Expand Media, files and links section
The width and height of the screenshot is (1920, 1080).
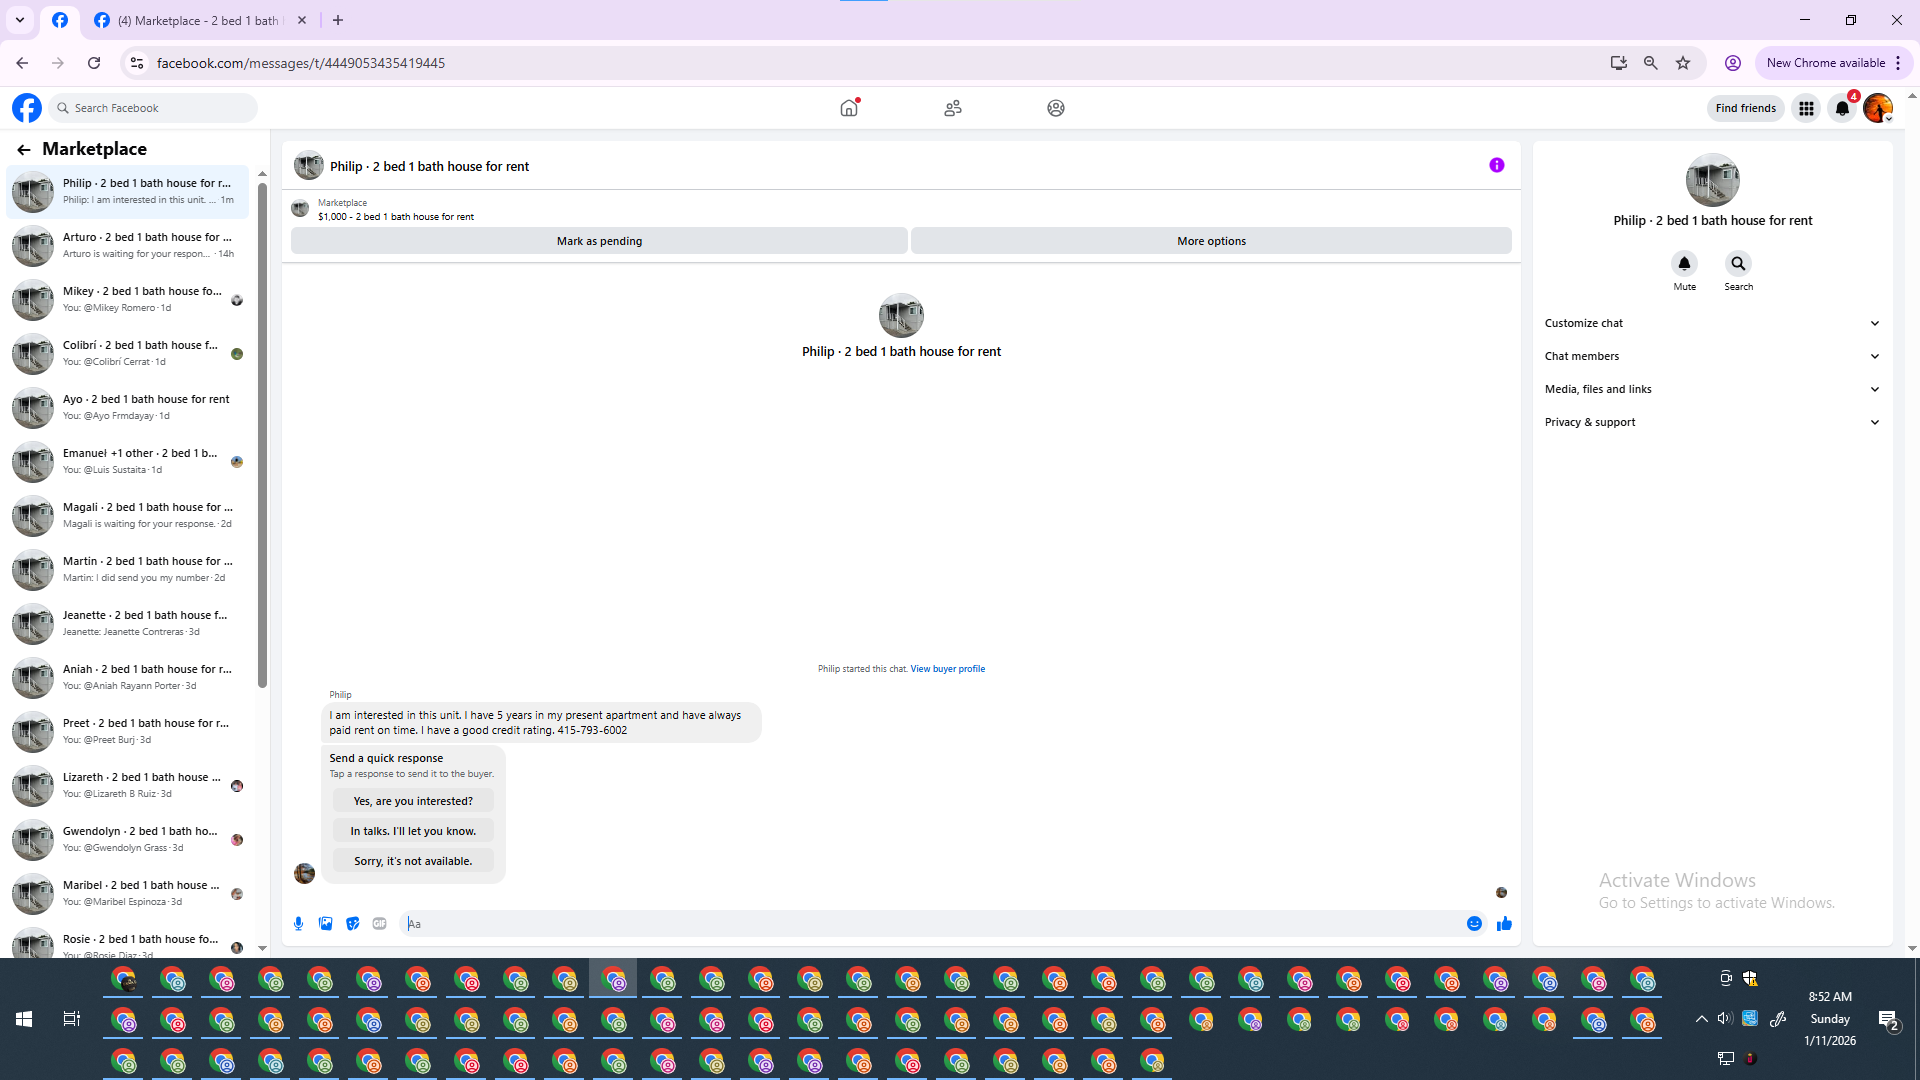coord(1712,389)
